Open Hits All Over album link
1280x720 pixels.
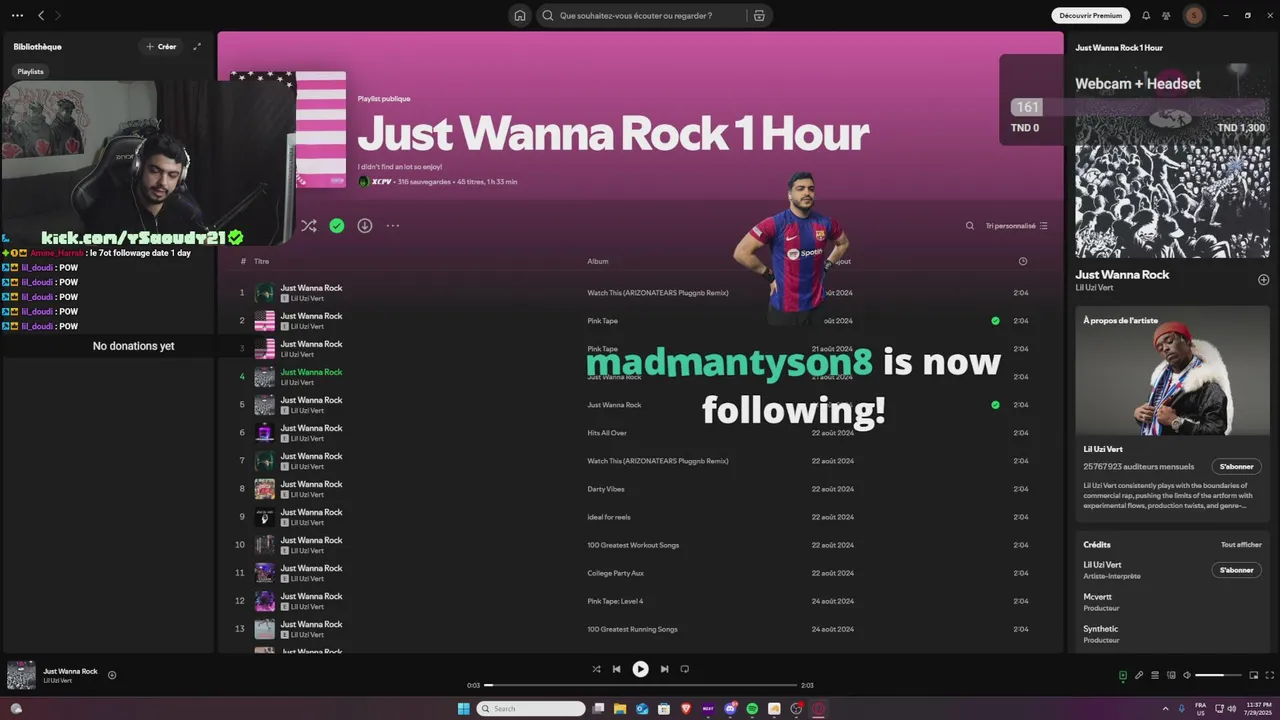(x=607, y=433)
